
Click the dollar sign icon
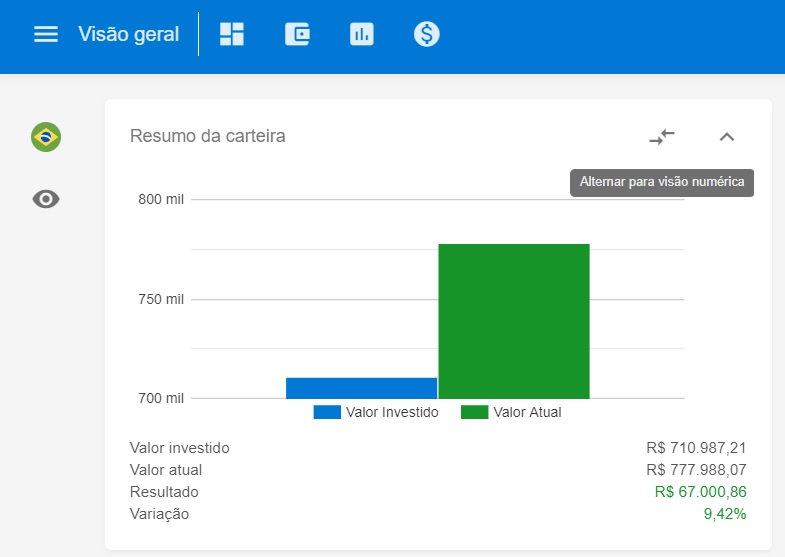[427, 35]
